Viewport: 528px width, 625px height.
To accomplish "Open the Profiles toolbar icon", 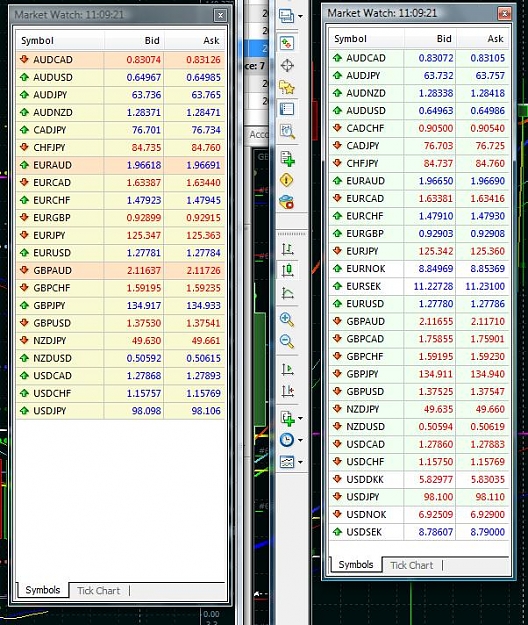I will tap(287, 16).
